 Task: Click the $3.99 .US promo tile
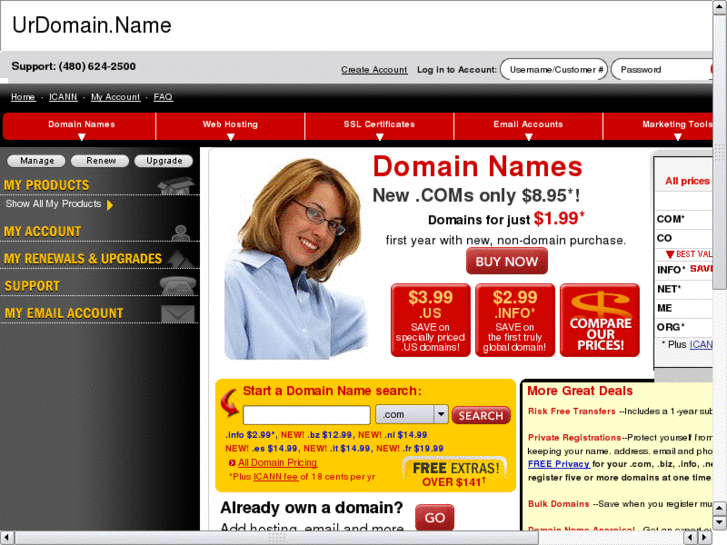[431, 320]
